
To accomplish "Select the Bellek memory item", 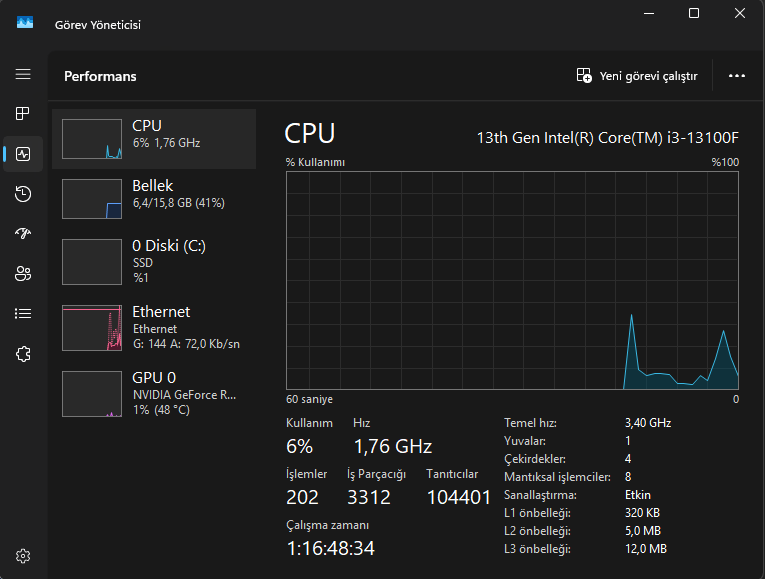I will coord(154,198).
